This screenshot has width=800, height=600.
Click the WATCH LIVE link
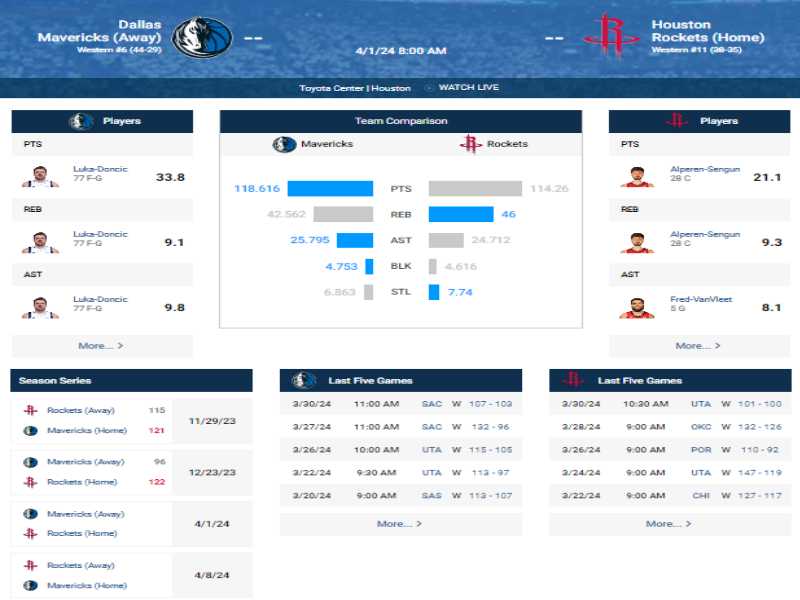pyautogui.click(x=468, y=87)
